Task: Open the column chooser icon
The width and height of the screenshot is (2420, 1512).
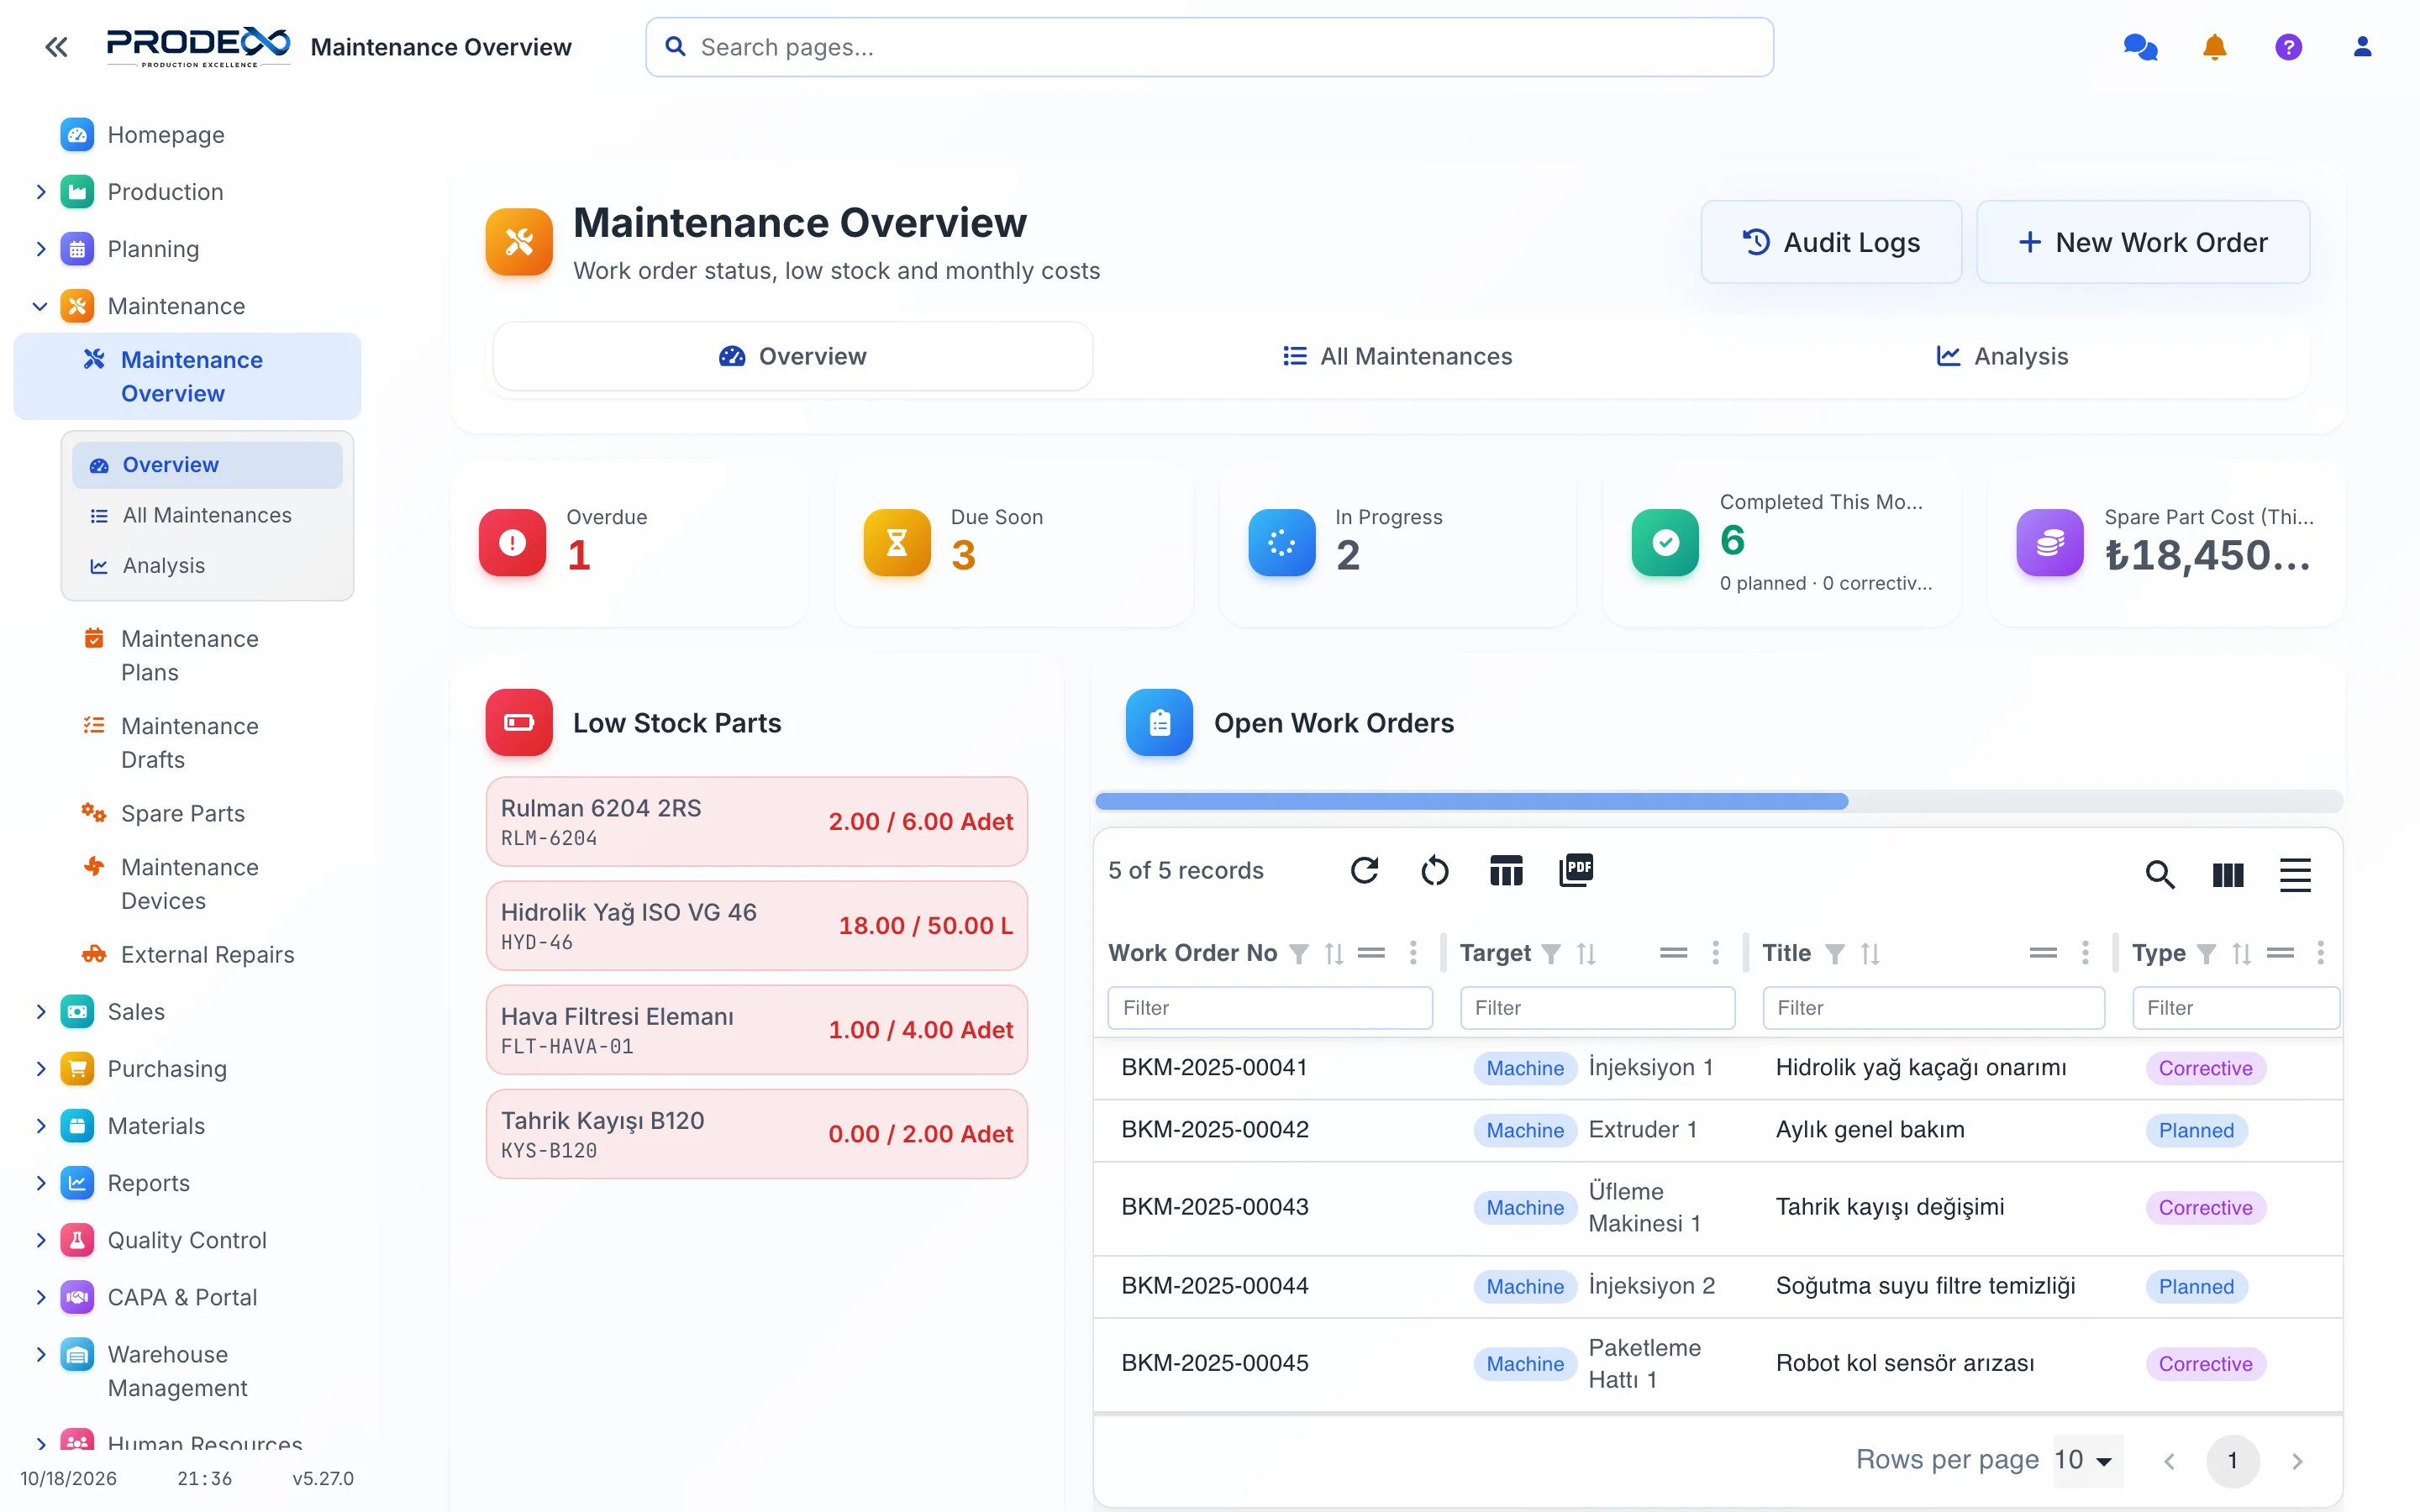Action: point(2228,875)
